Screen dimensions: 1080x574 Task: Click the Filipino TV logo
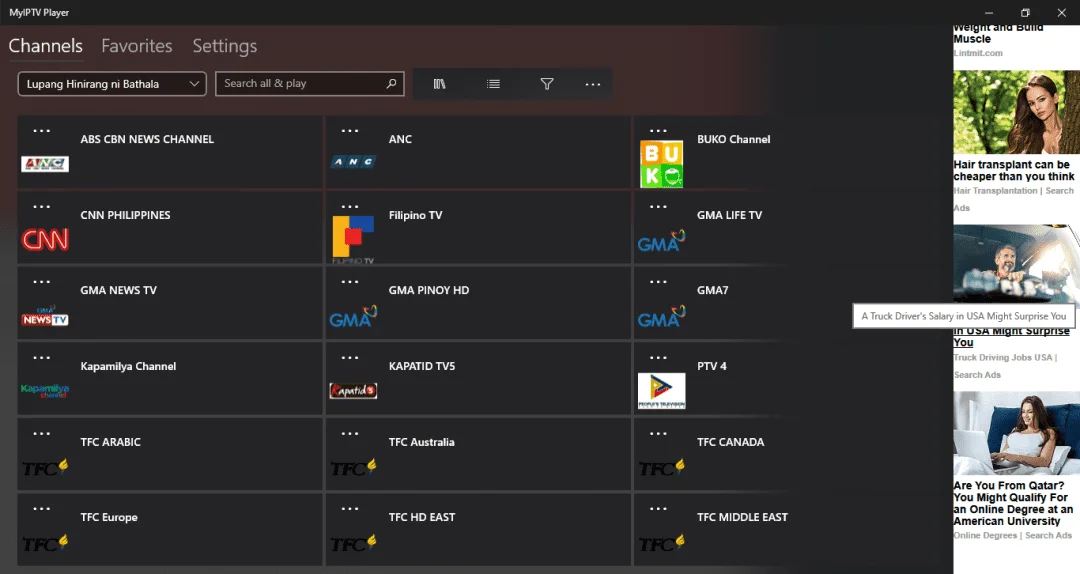click(x=353, y=239)
